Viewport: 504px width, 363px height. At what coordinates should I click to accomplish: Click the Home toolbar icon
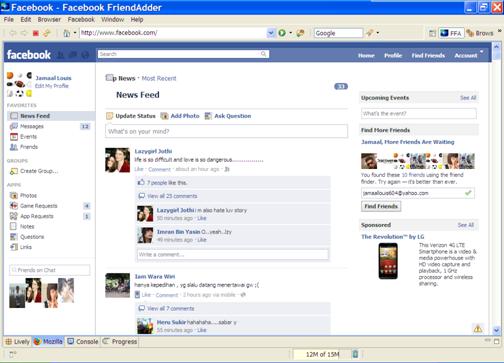pos(67,33)
